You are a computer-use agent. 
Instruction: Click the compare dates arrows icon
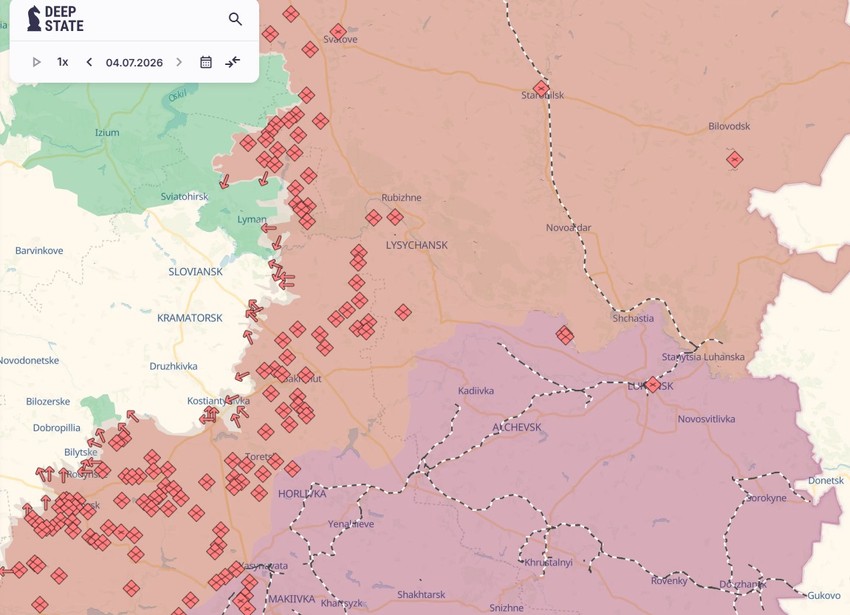click(x=233, y=62)
